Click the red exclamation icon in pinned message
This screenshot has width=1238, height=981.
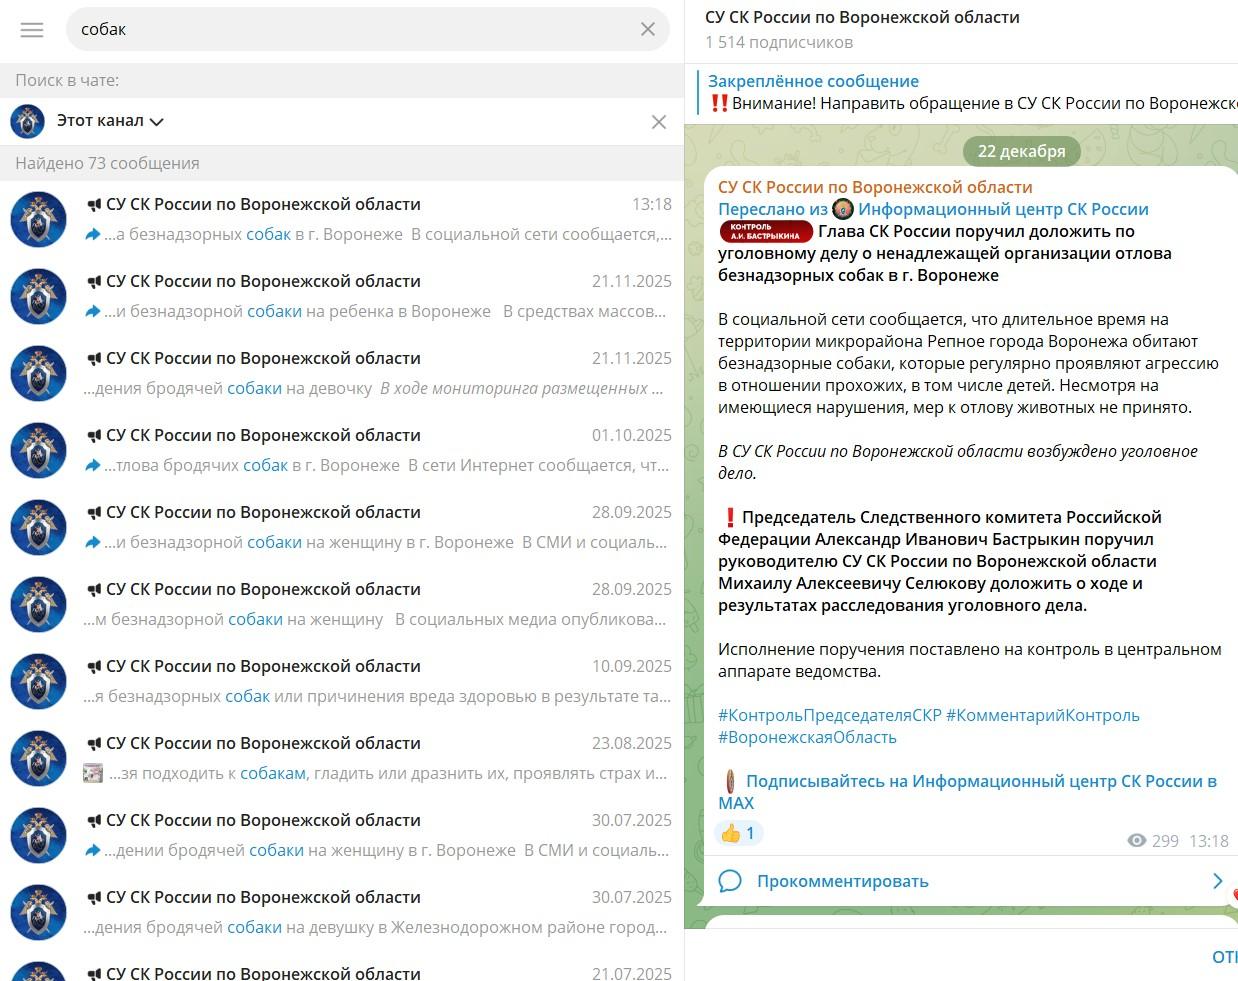click(x=719, y=103)
